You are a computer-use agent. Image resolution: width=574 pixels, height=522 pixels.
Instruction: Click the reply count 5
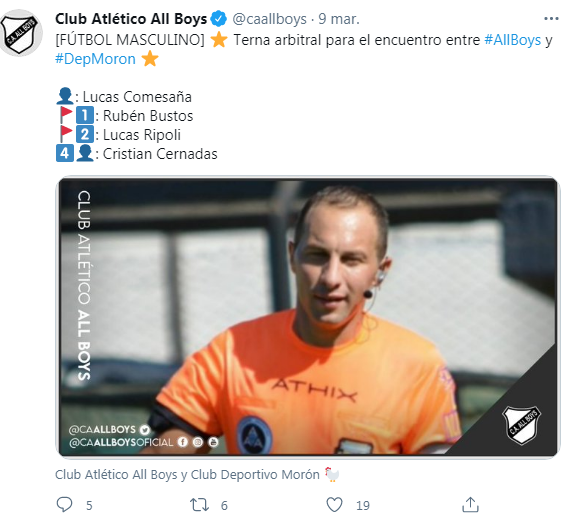point(89,506)
